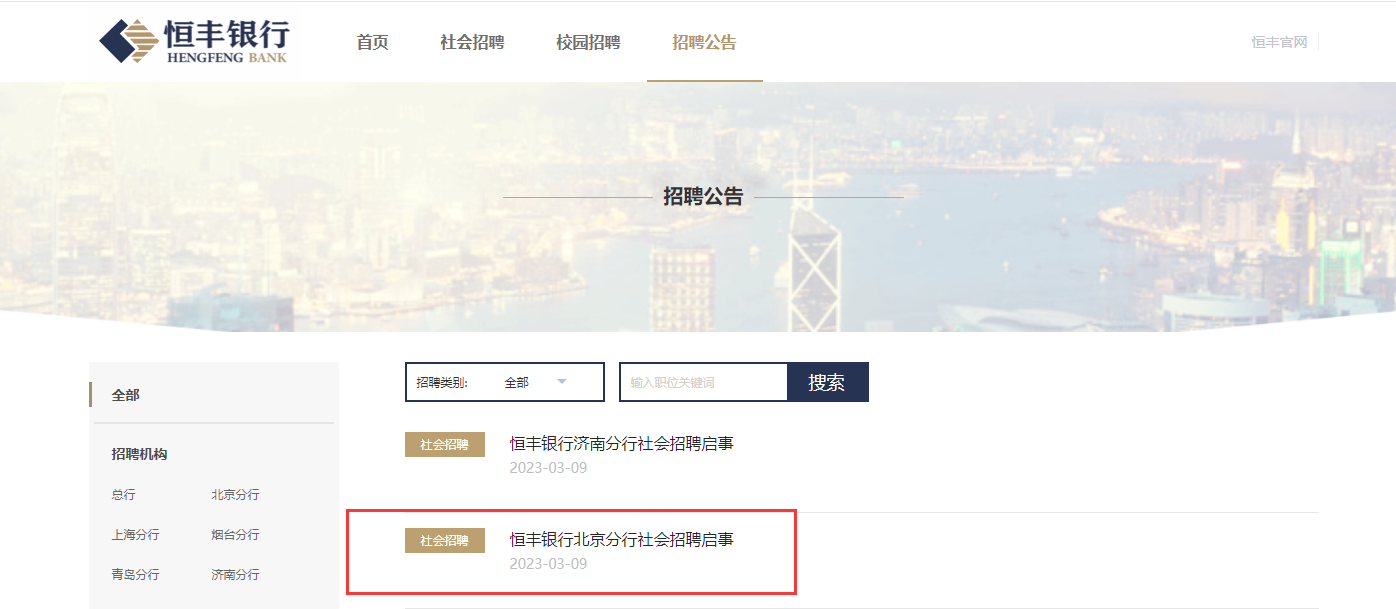This screenshot has width=1396, height=609.
Task: Filter by 总行 institution
Action: [x=123, y=495]
